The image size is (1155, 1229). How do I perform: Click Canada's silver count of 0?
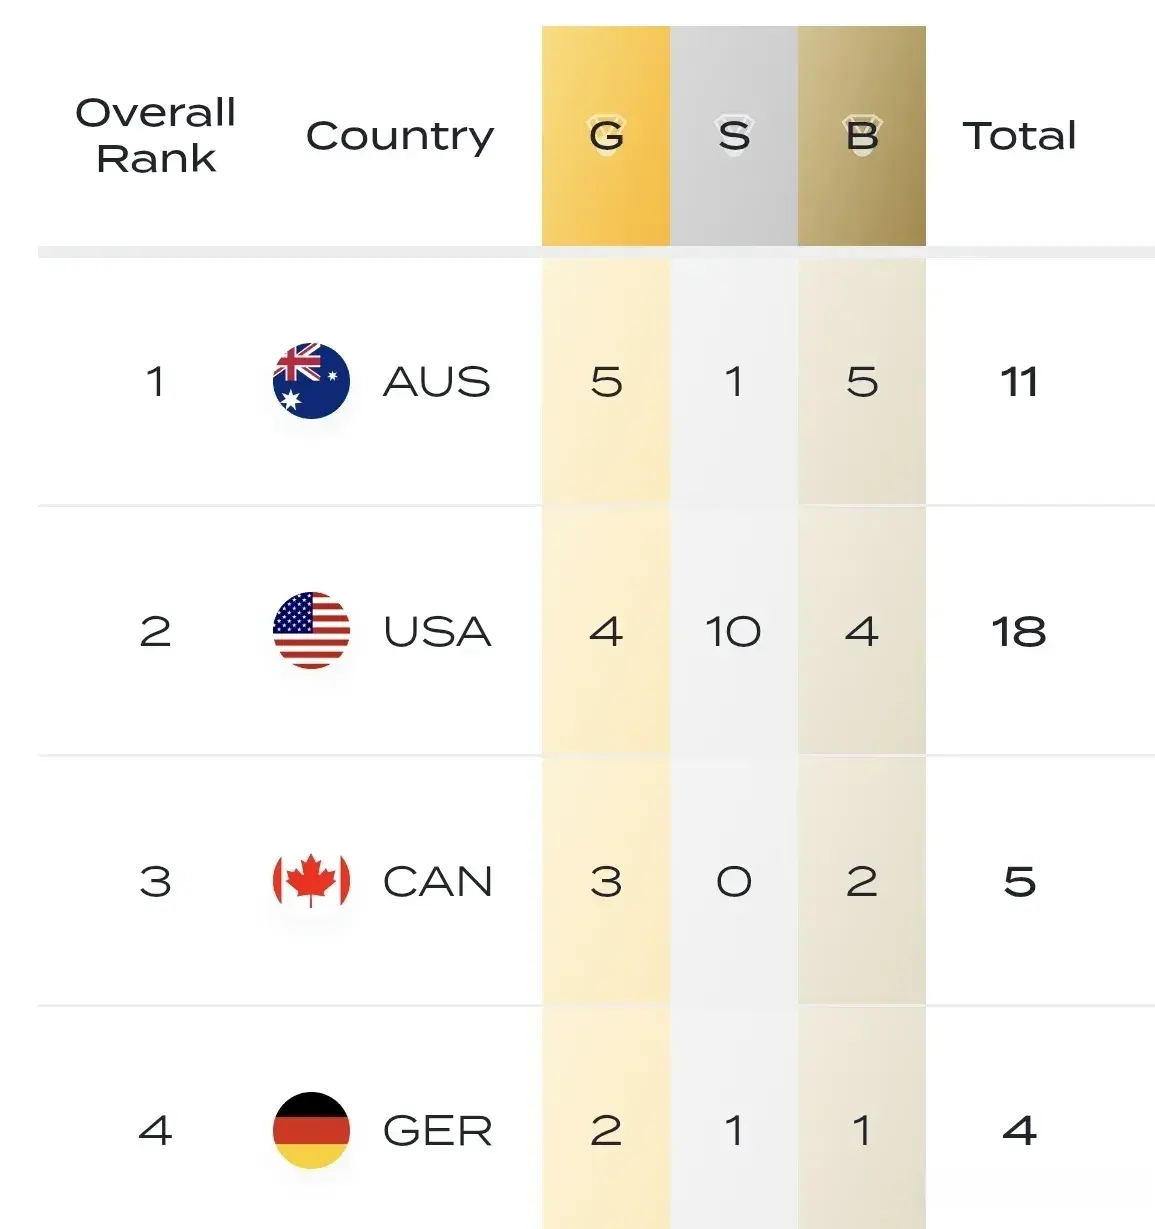734,881
